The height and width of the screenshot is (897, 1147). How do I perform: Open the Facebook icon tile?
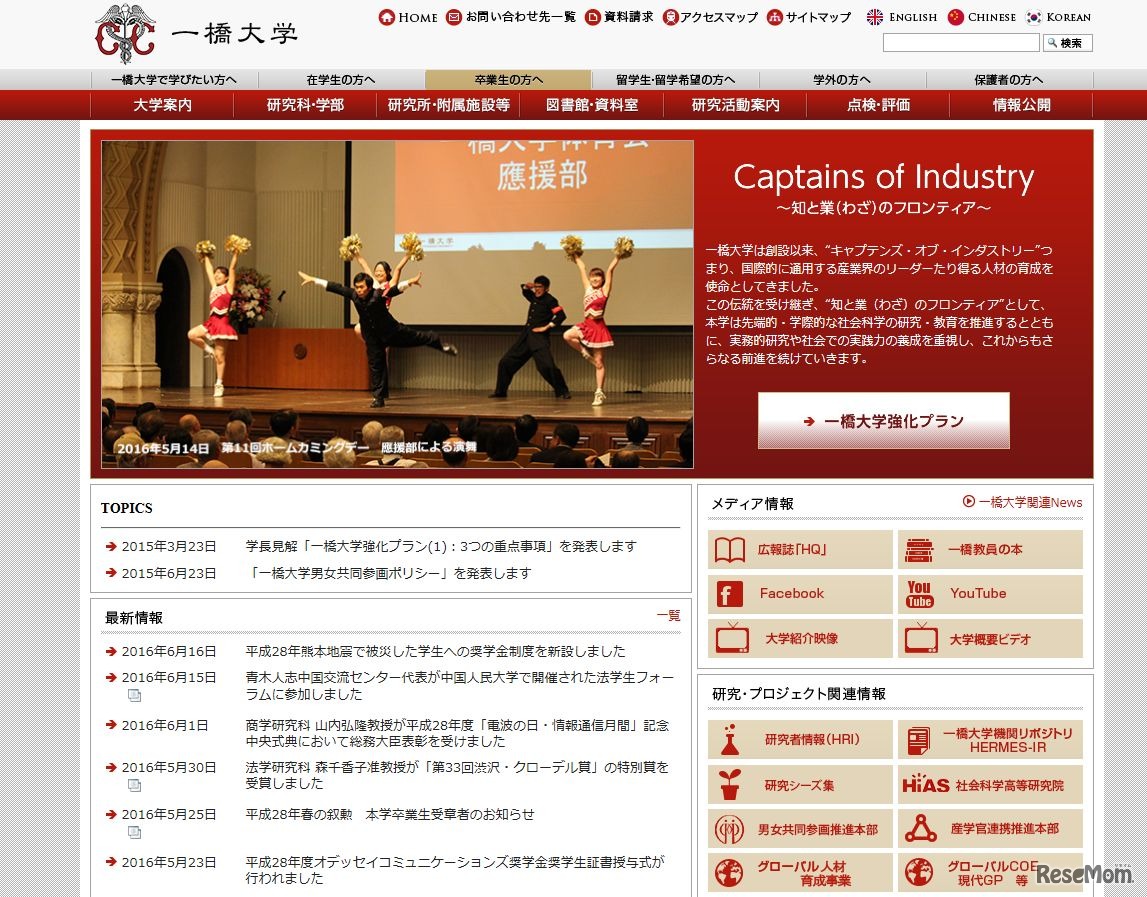pos(800,594)
